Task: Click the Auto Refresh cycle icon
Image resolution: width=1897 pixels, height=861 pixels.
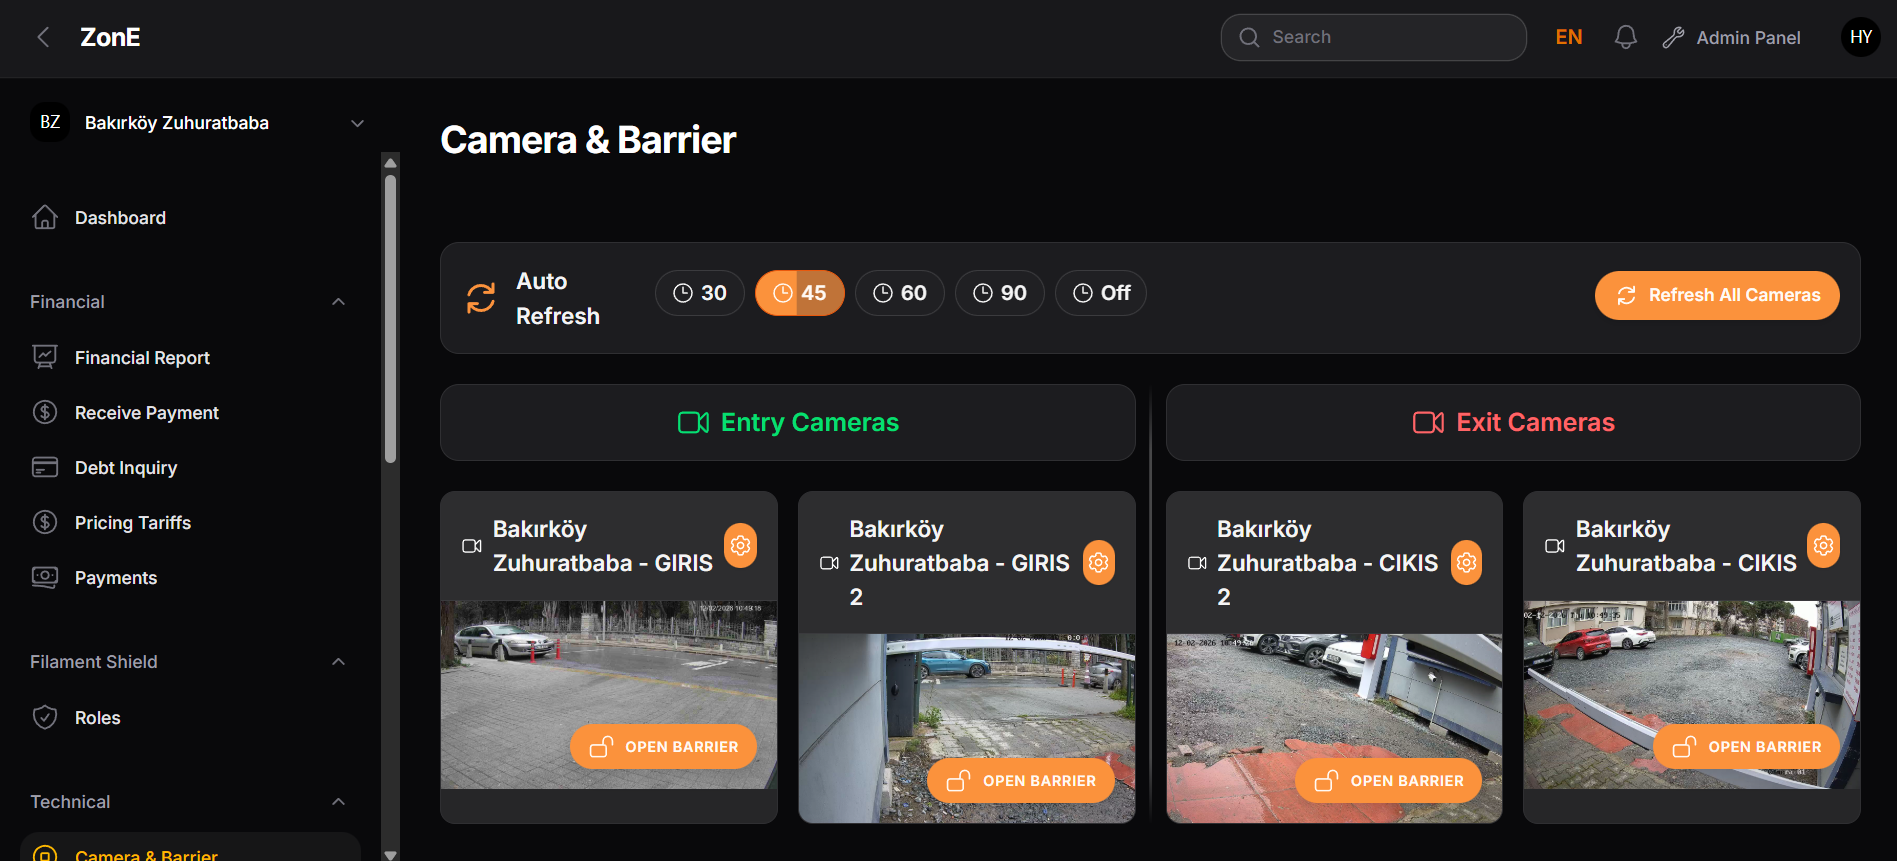Action: pyautogui.click(x=481, y=298)
